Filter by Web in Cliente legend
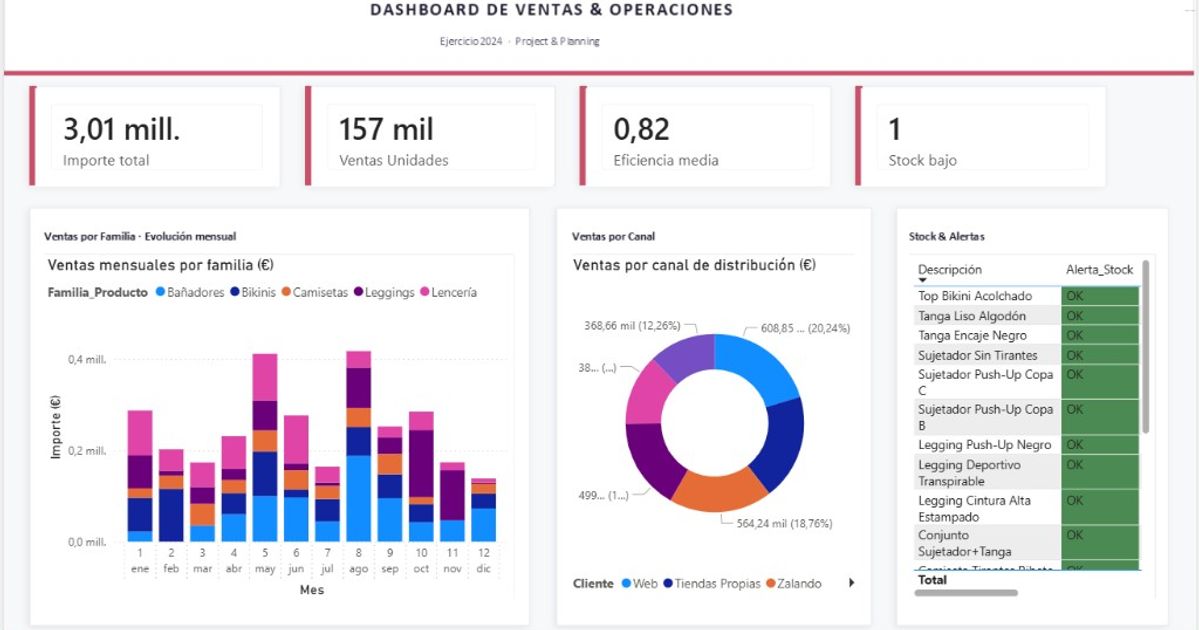The width and height of the screenshot is (1199, 630). click(640, 583)
